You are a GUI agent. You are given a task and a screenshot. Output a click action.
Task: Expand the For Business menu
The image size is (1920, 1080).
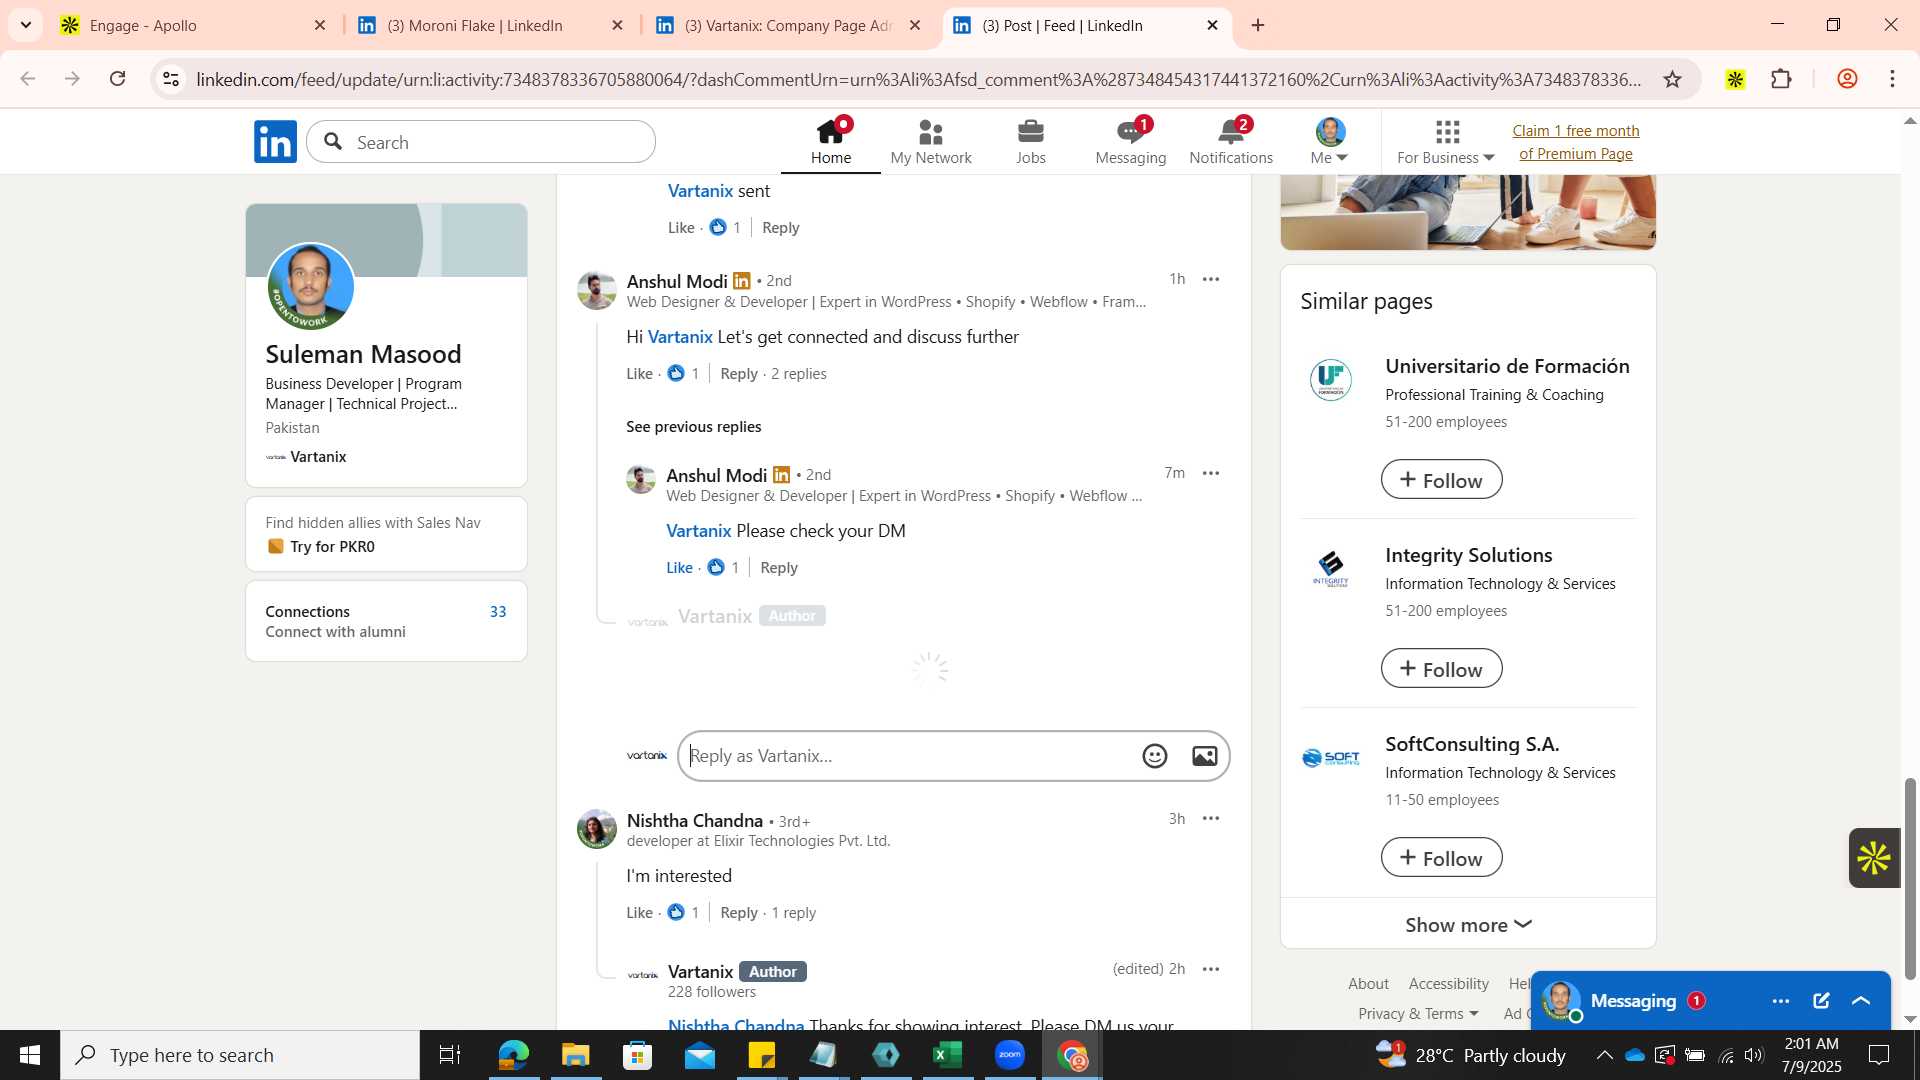(x=1446, y=142)
